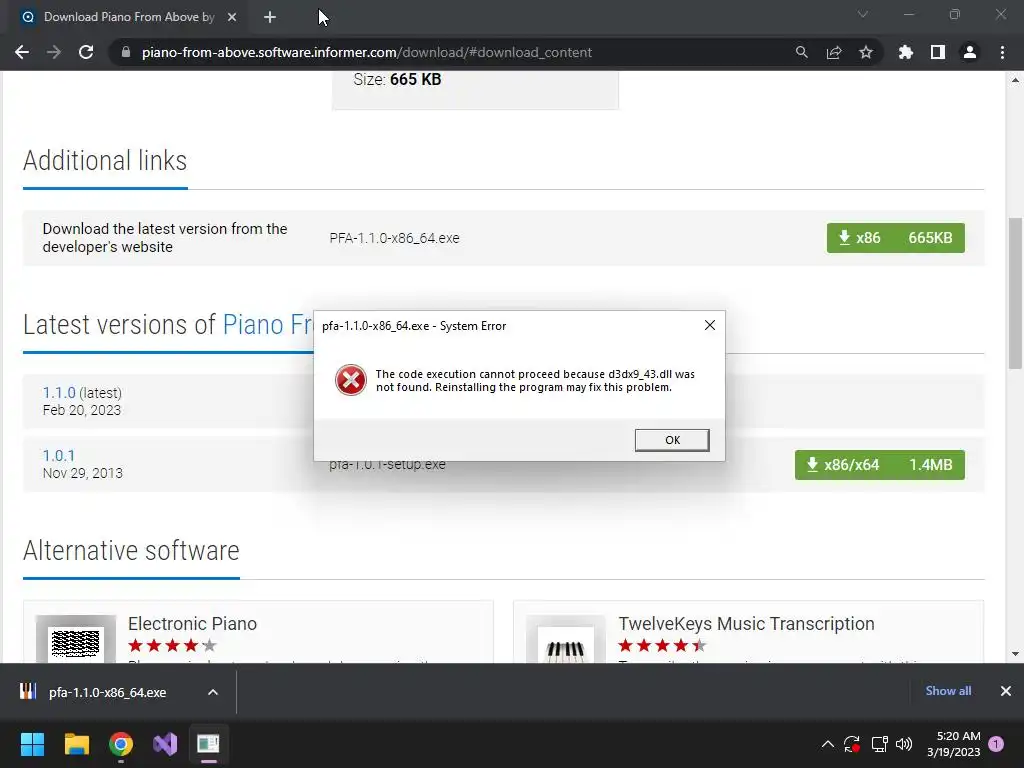This screenshot has height=768, width=1024.
Task: View site info via lock icon
Action: pos(126,52)
